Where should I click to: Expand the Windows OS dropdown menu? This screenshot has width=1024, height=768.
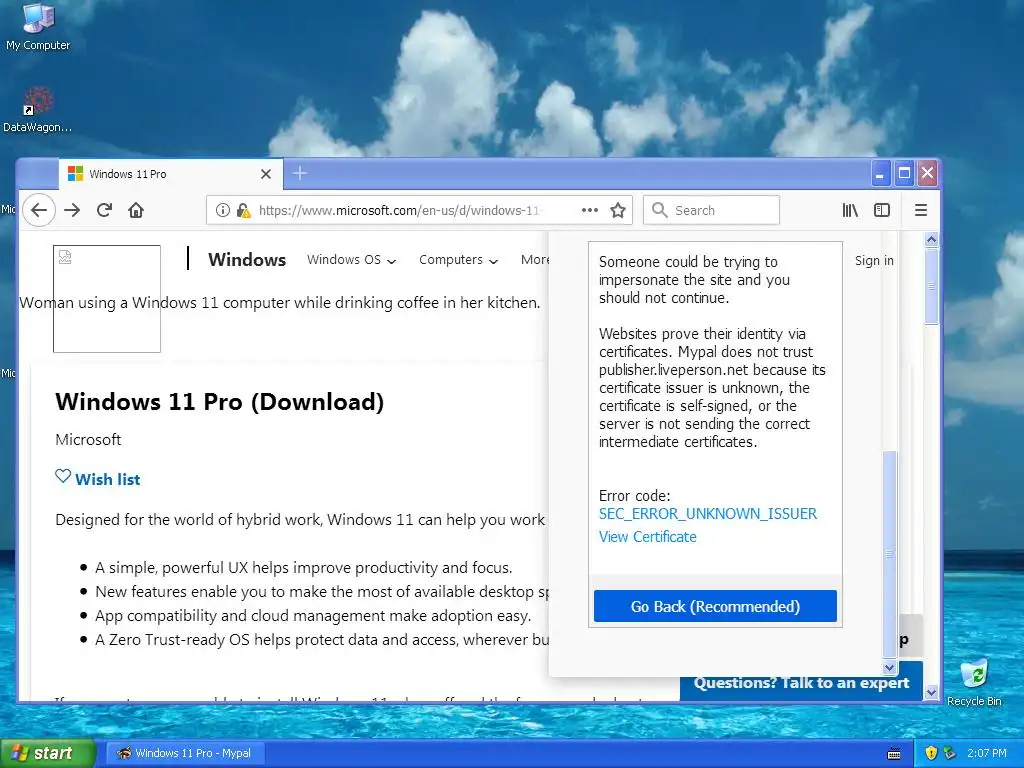pos(351,260)
